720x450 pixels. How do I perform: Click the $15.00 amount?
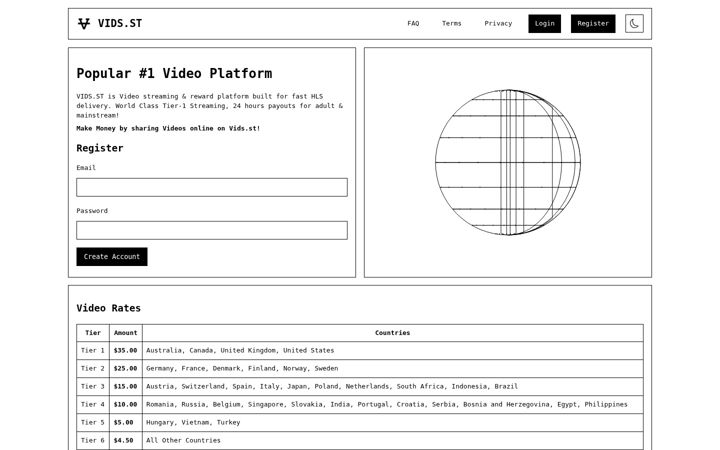(x=125, y=386)
